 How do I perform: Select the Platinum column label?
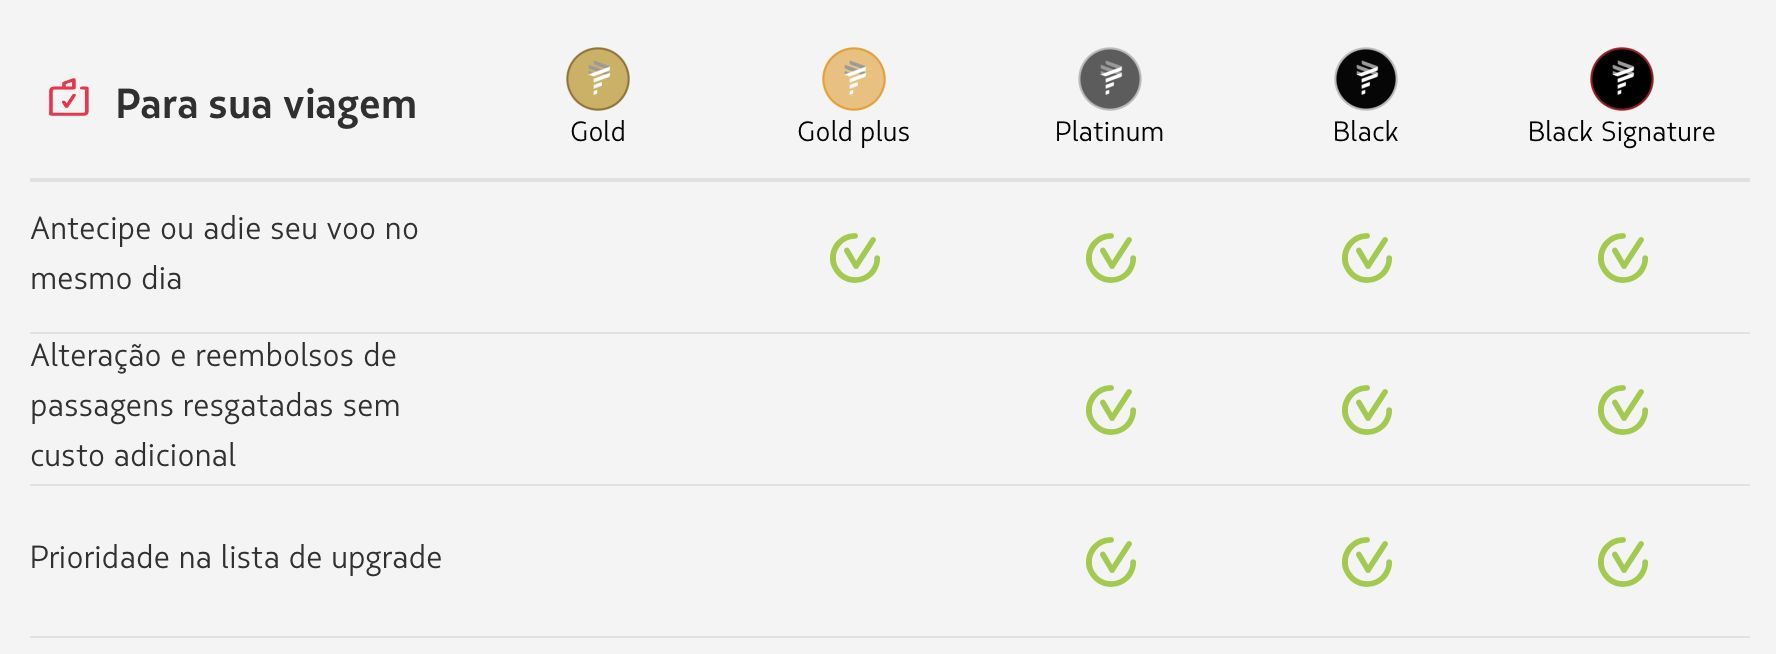(x=1110, y=132)
